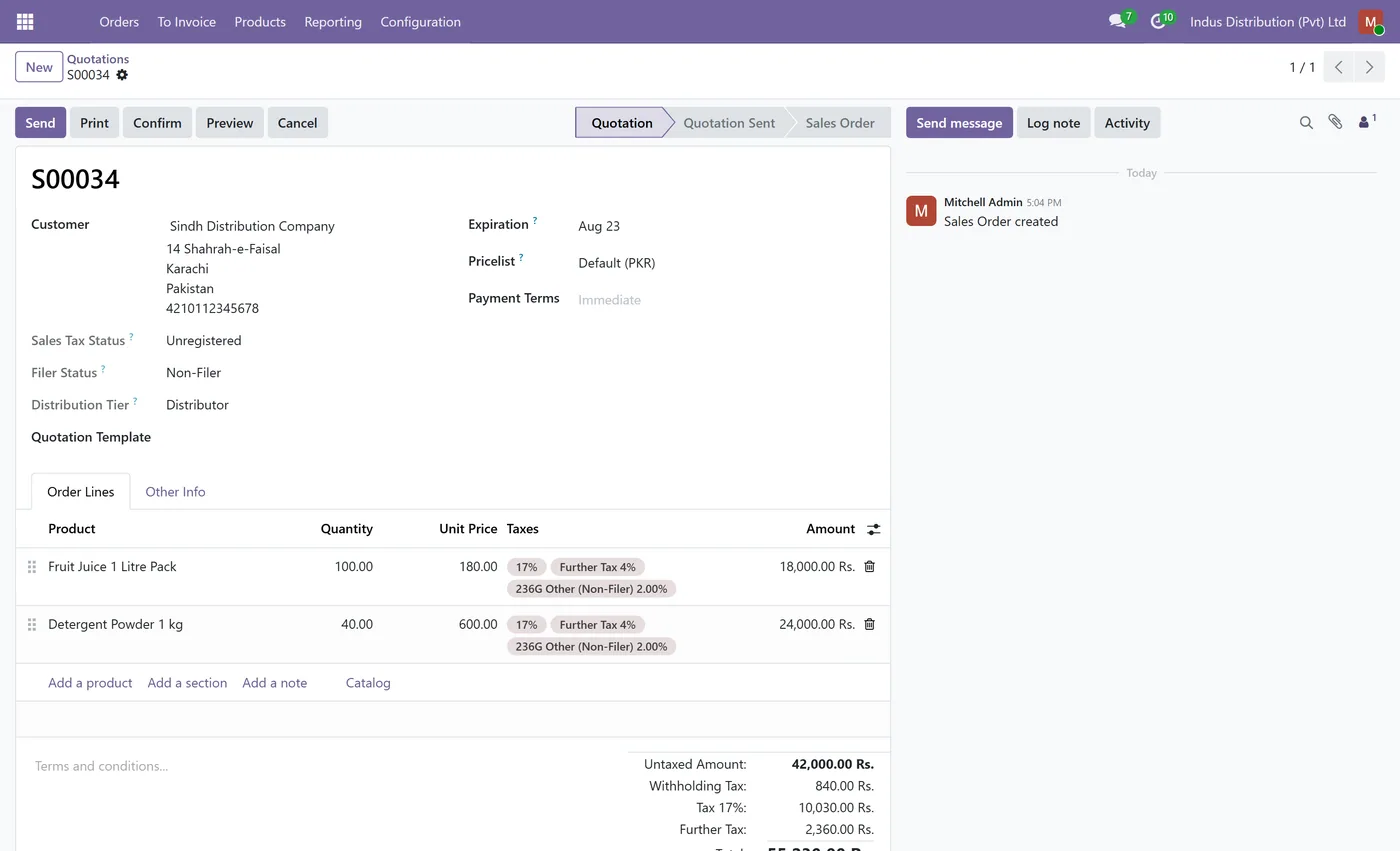Grab the Fruit Juice line drag handle
The image size is (1400, 851).
pos(32,567)
